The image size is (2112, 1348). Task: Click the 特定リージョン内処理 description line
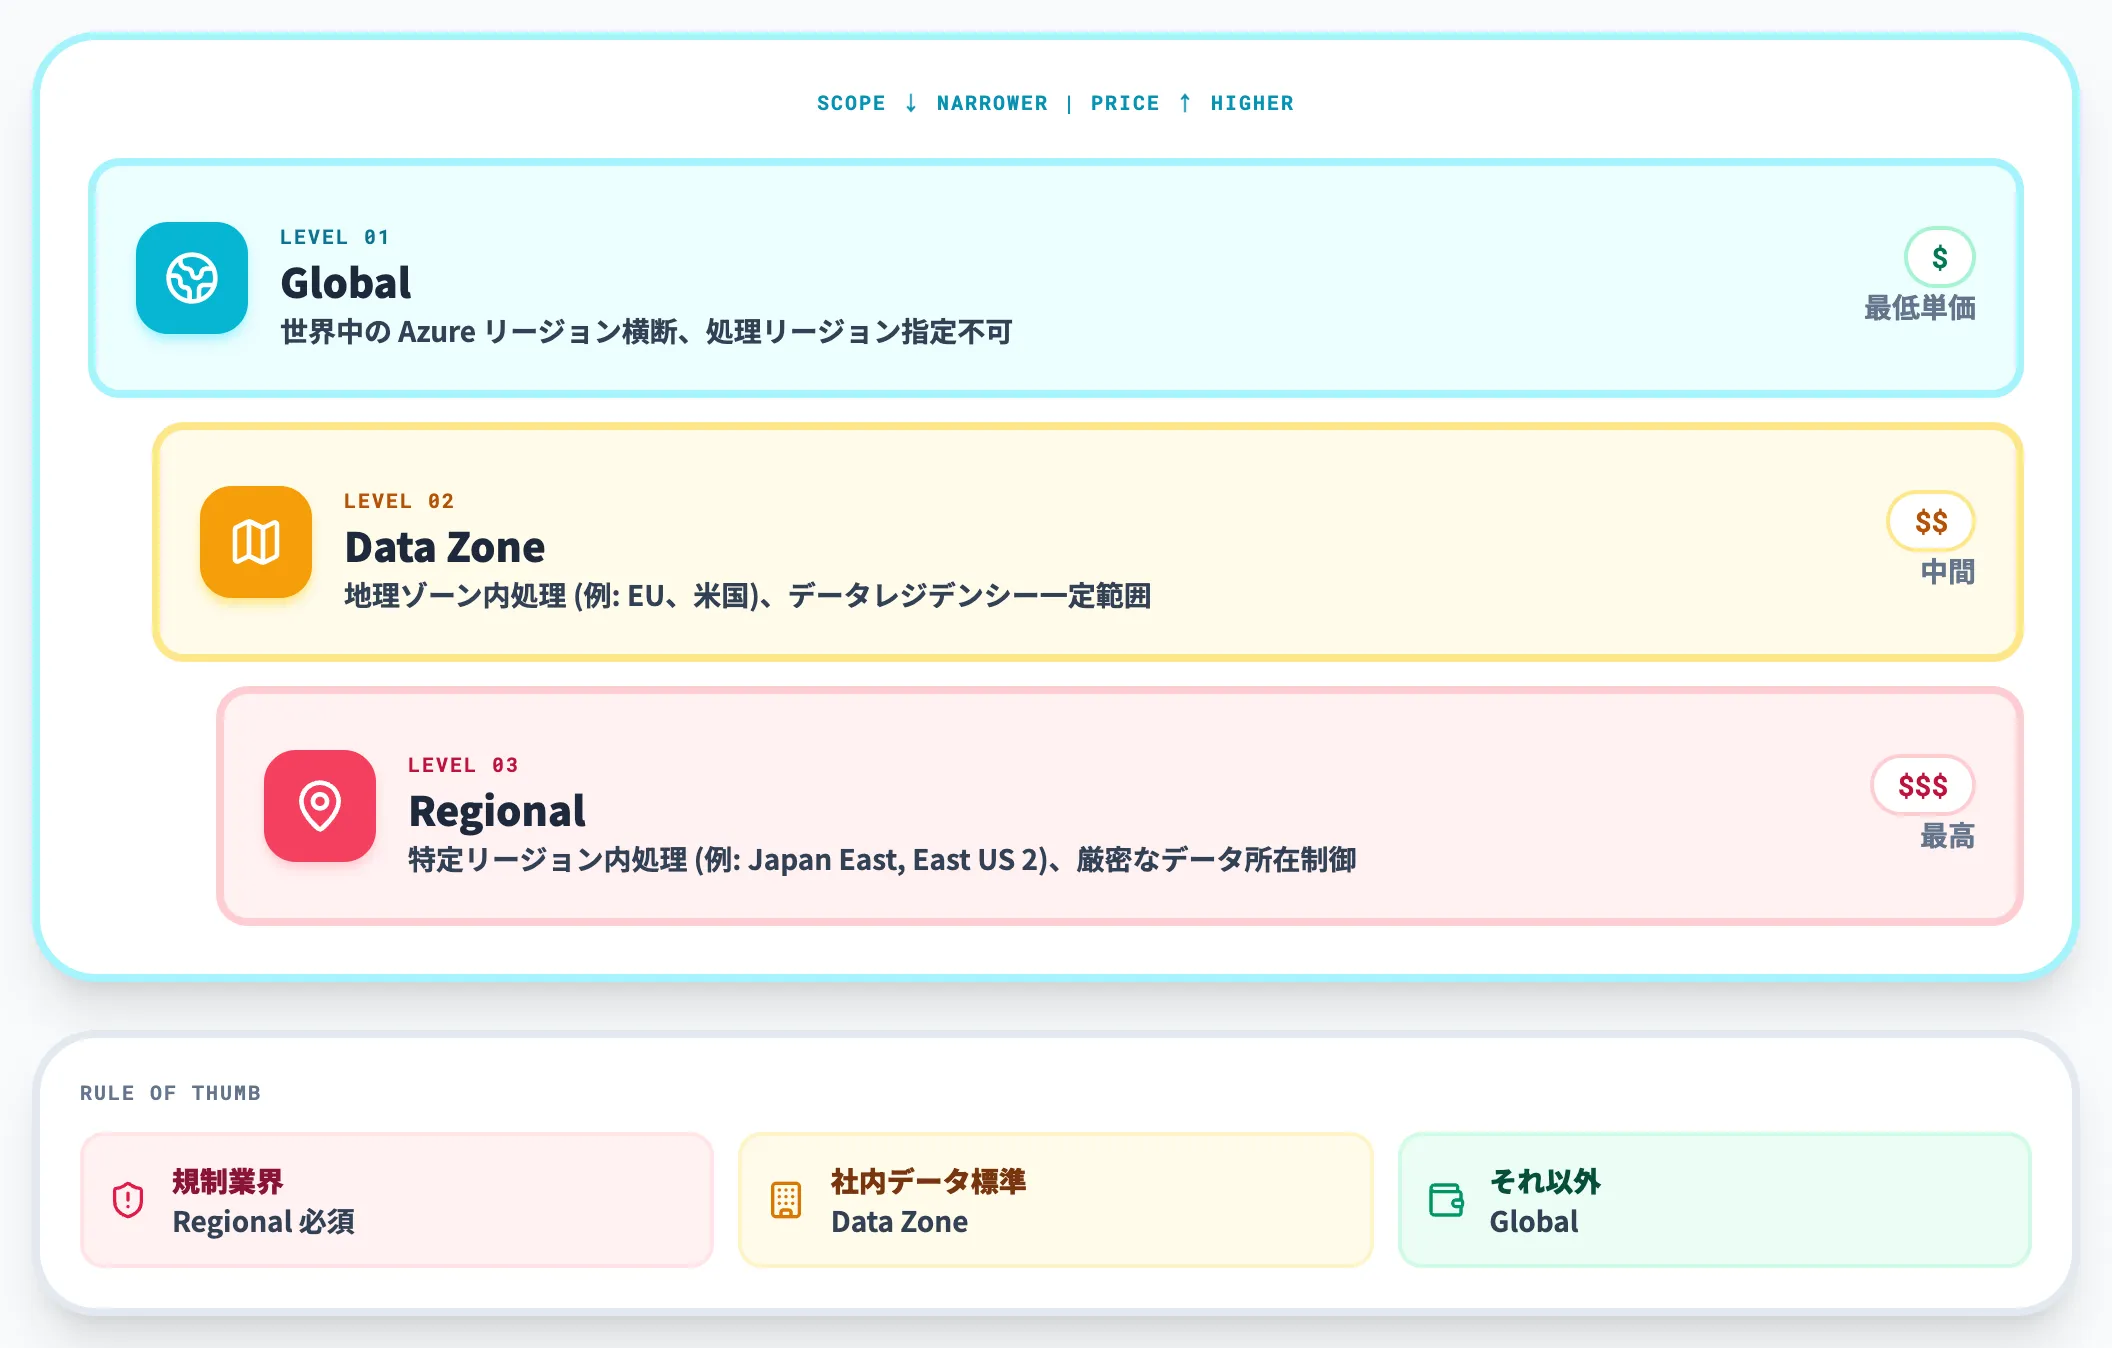click(882, 860)
